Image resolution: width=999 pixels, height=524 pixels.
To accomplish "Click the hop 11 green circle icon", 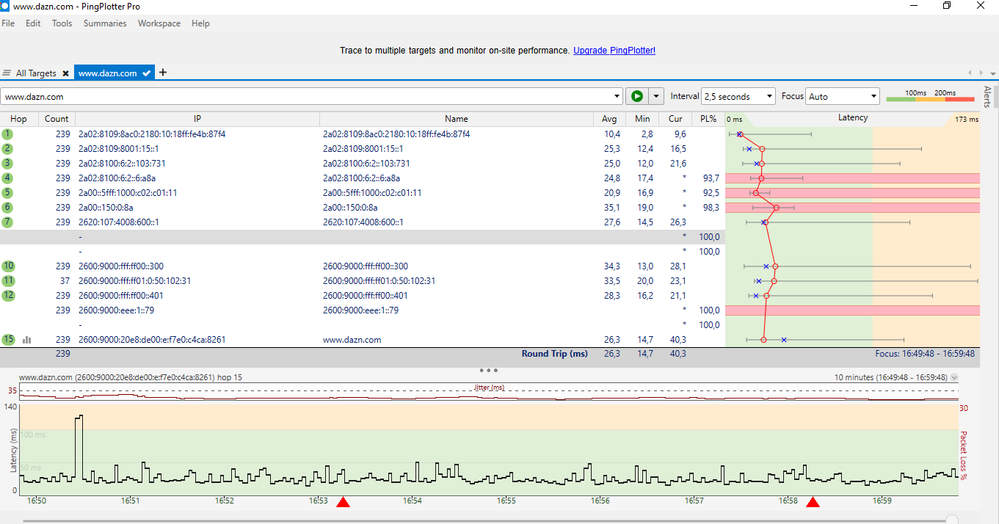I will pos(8,280).
